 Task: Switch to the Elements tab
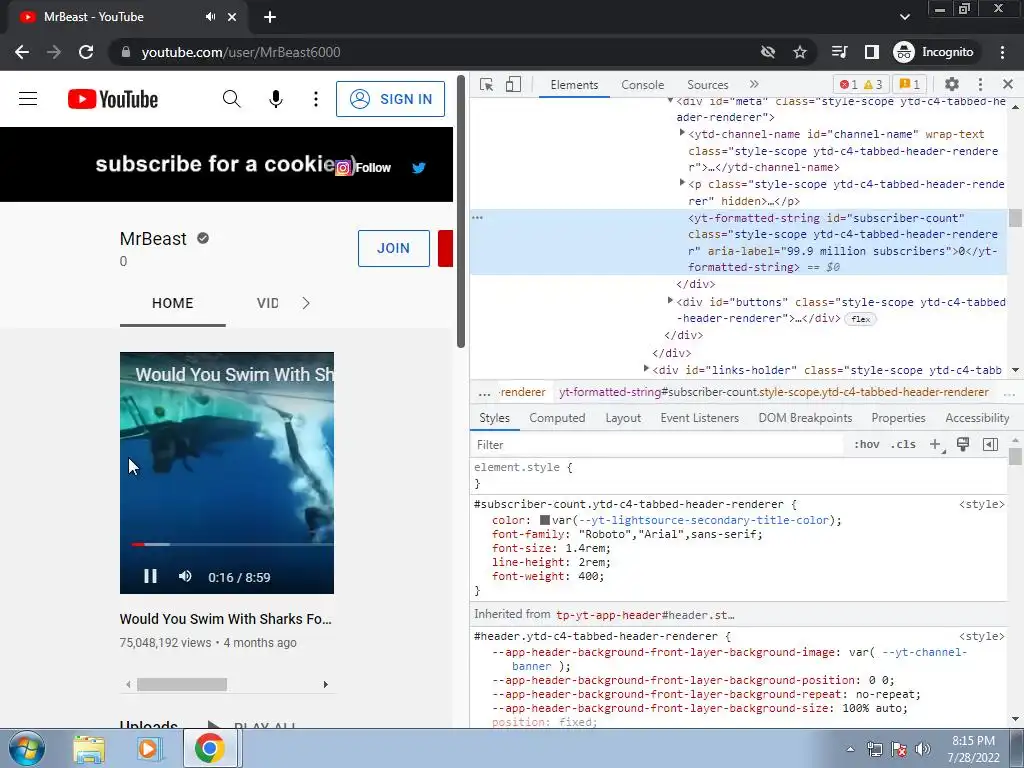574,85
